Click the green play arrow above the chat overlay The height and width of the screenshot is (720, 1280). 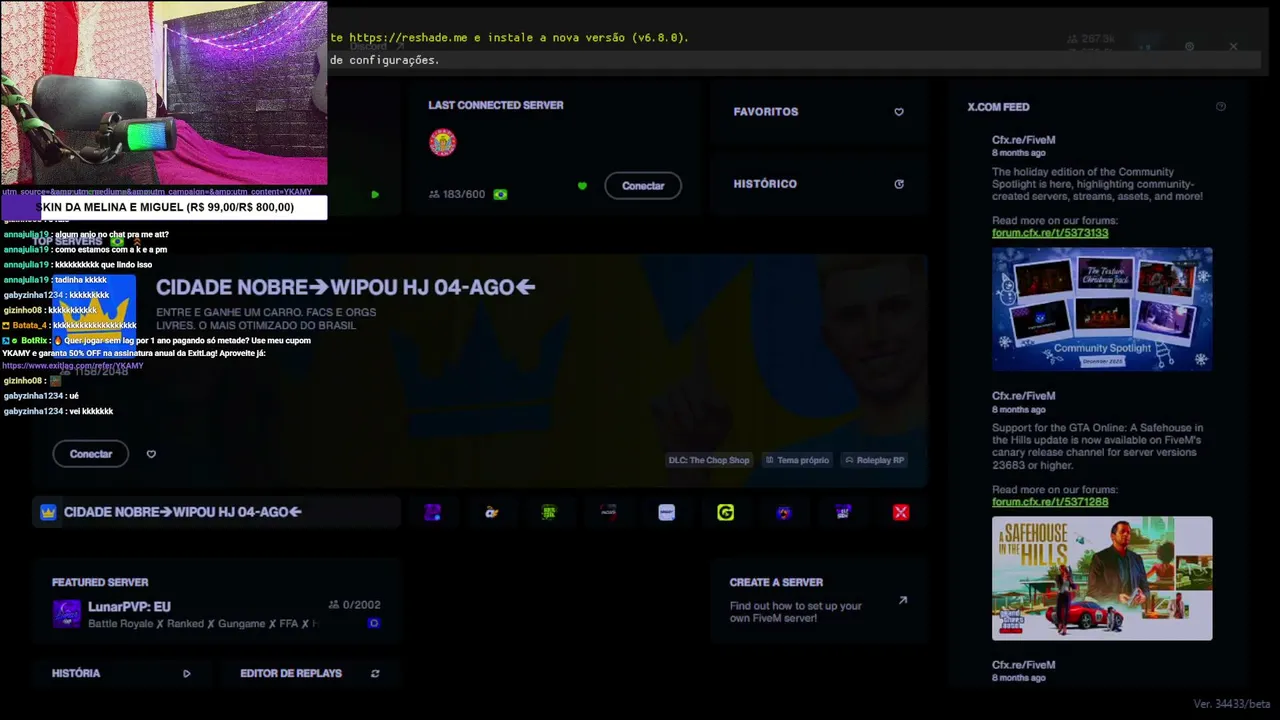coord(375,194)
